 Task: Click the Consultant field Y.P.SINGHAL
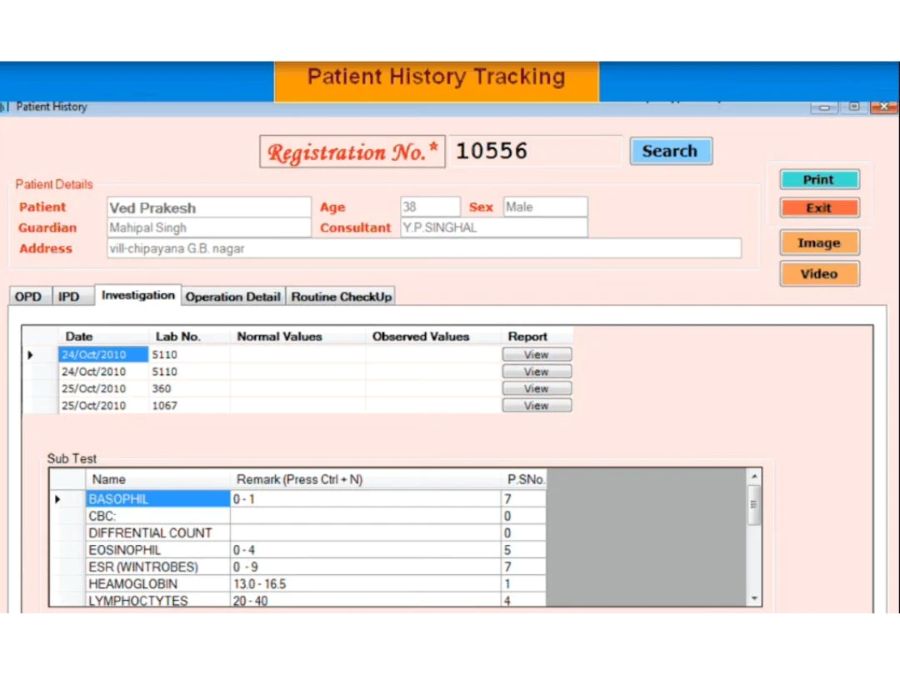tap(494, 228)
